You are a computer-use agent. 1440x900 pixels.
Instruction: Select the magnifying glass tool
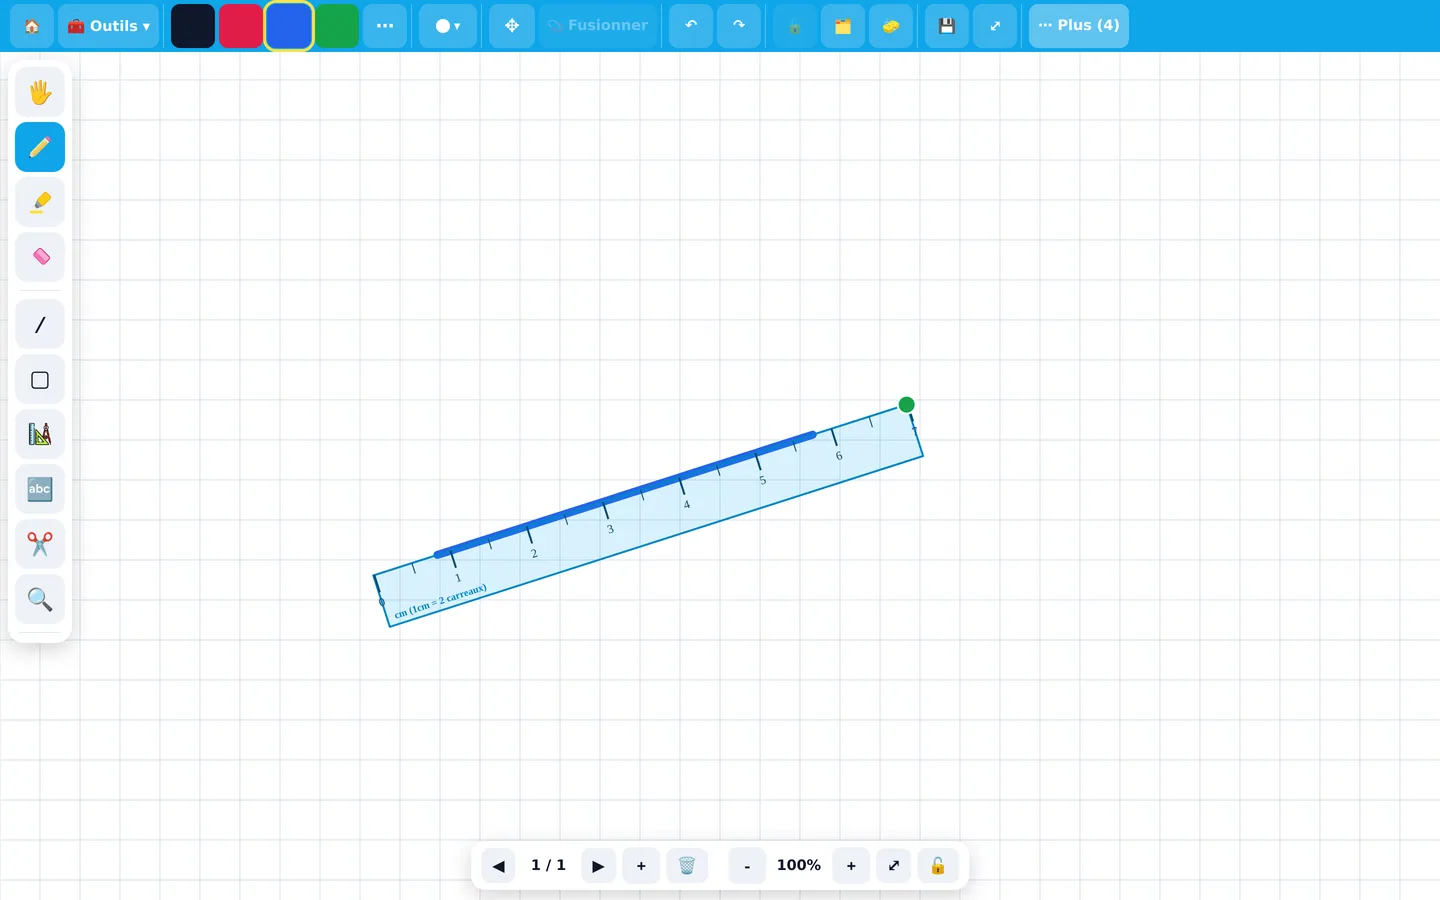(x=40, y=600)
